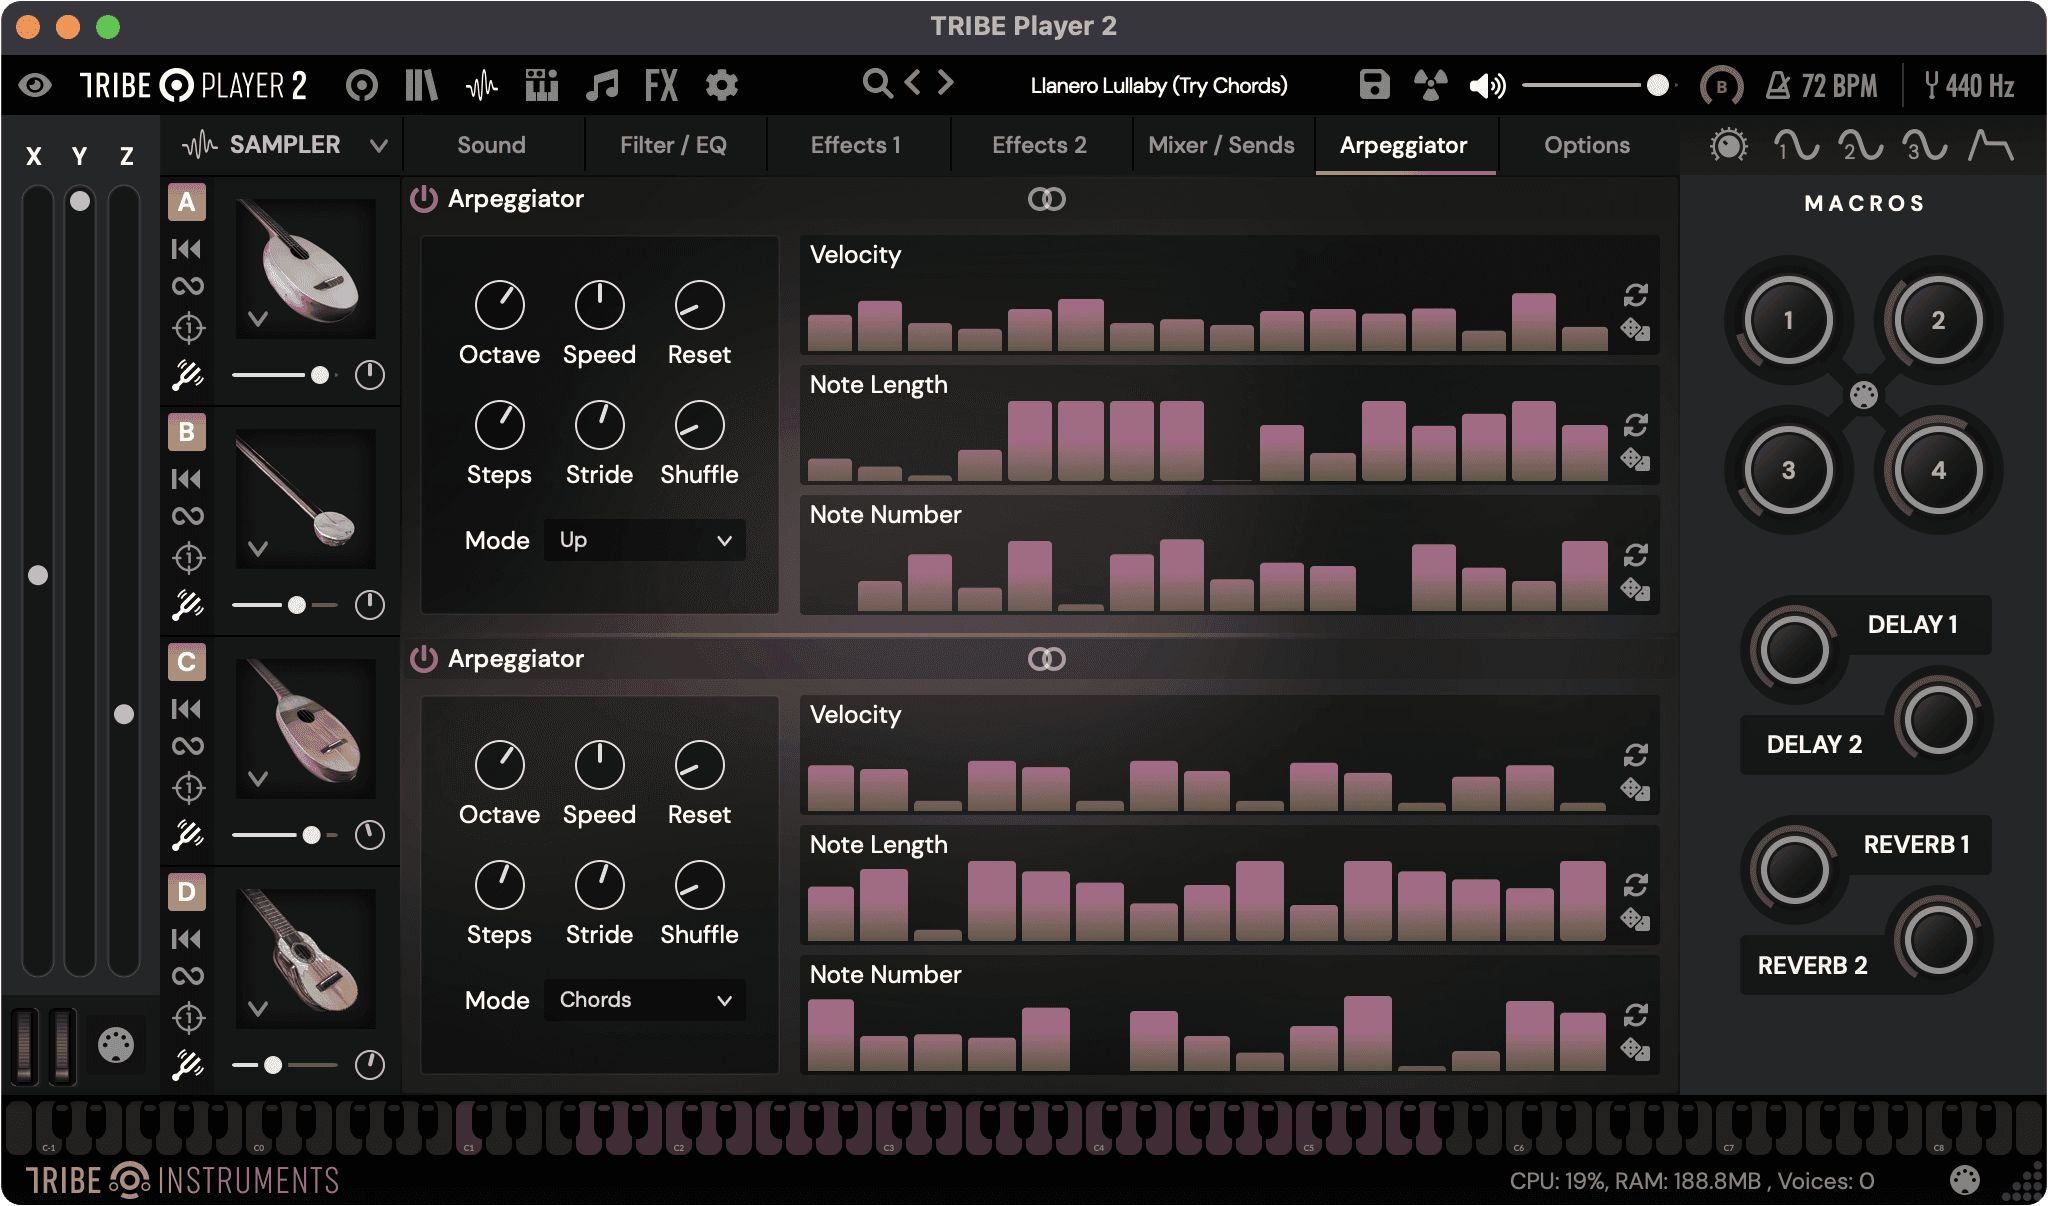
Task: Select sampler slot D
Action: pos(186,892)
